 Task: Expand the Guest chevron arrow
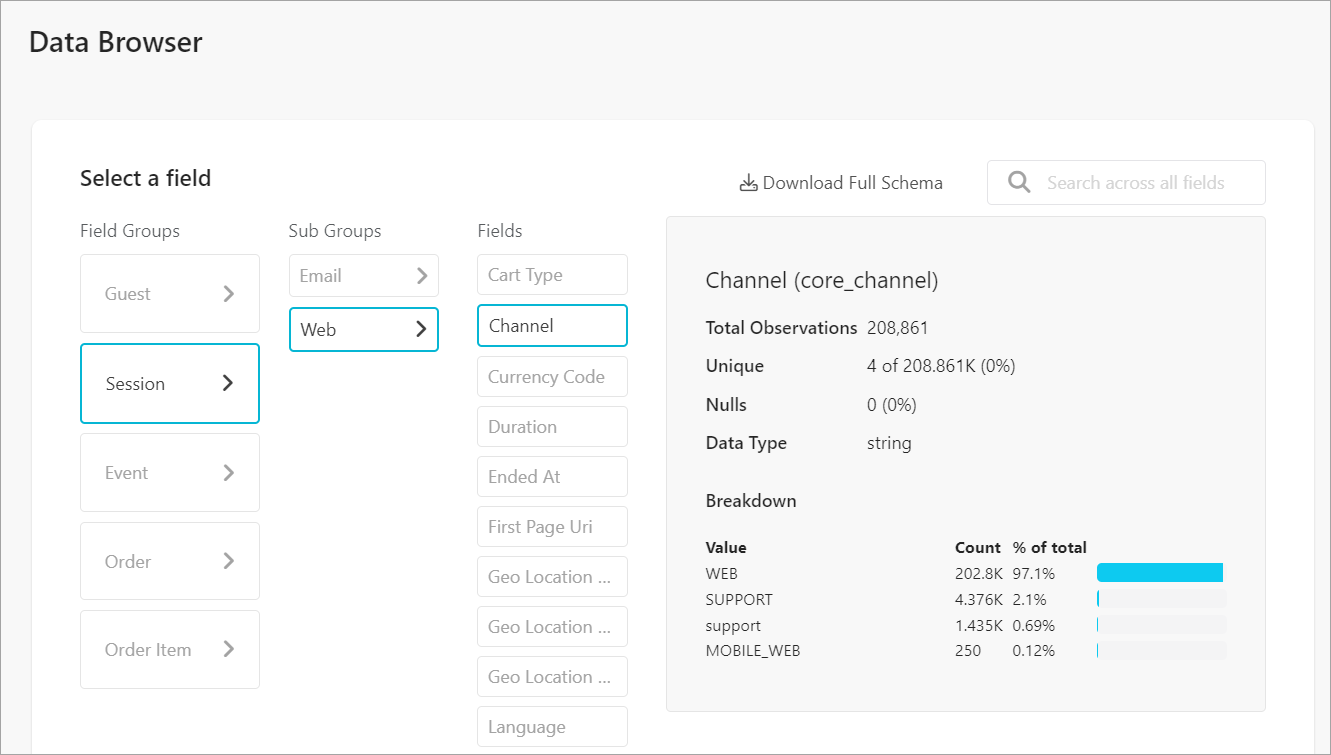coord(228,294)
